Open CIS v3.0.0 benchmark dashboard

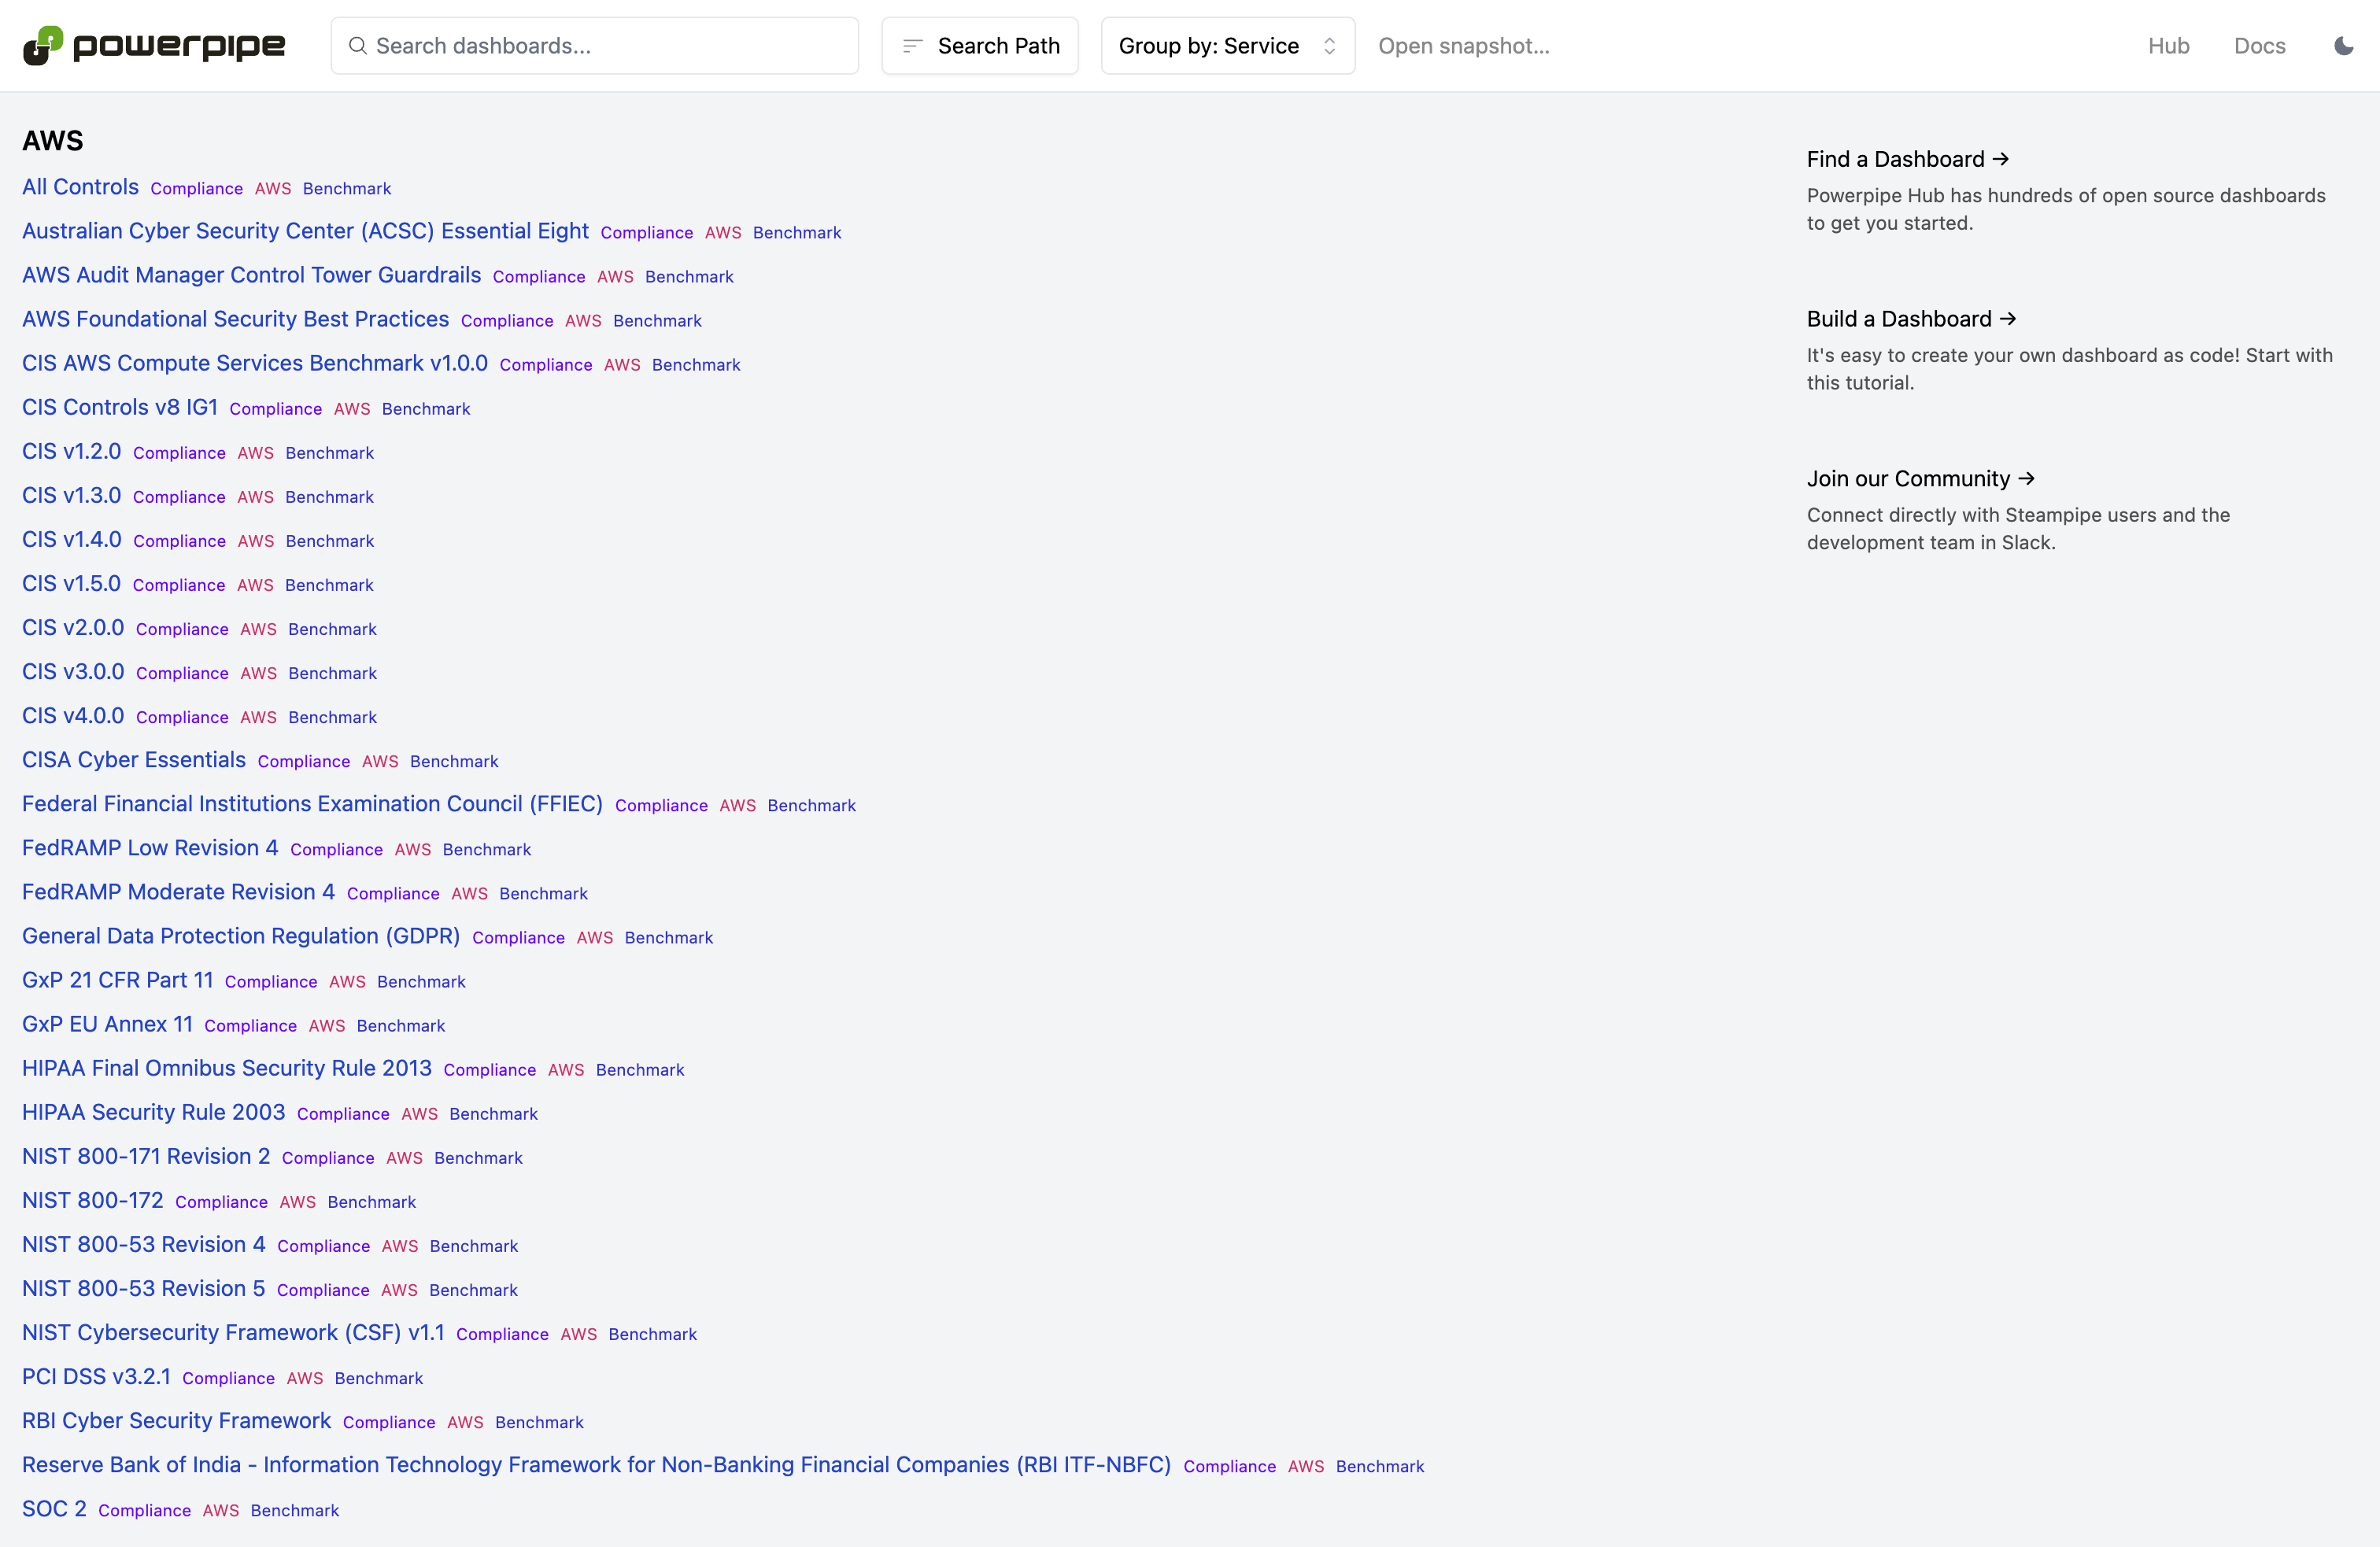pos(73,672)
